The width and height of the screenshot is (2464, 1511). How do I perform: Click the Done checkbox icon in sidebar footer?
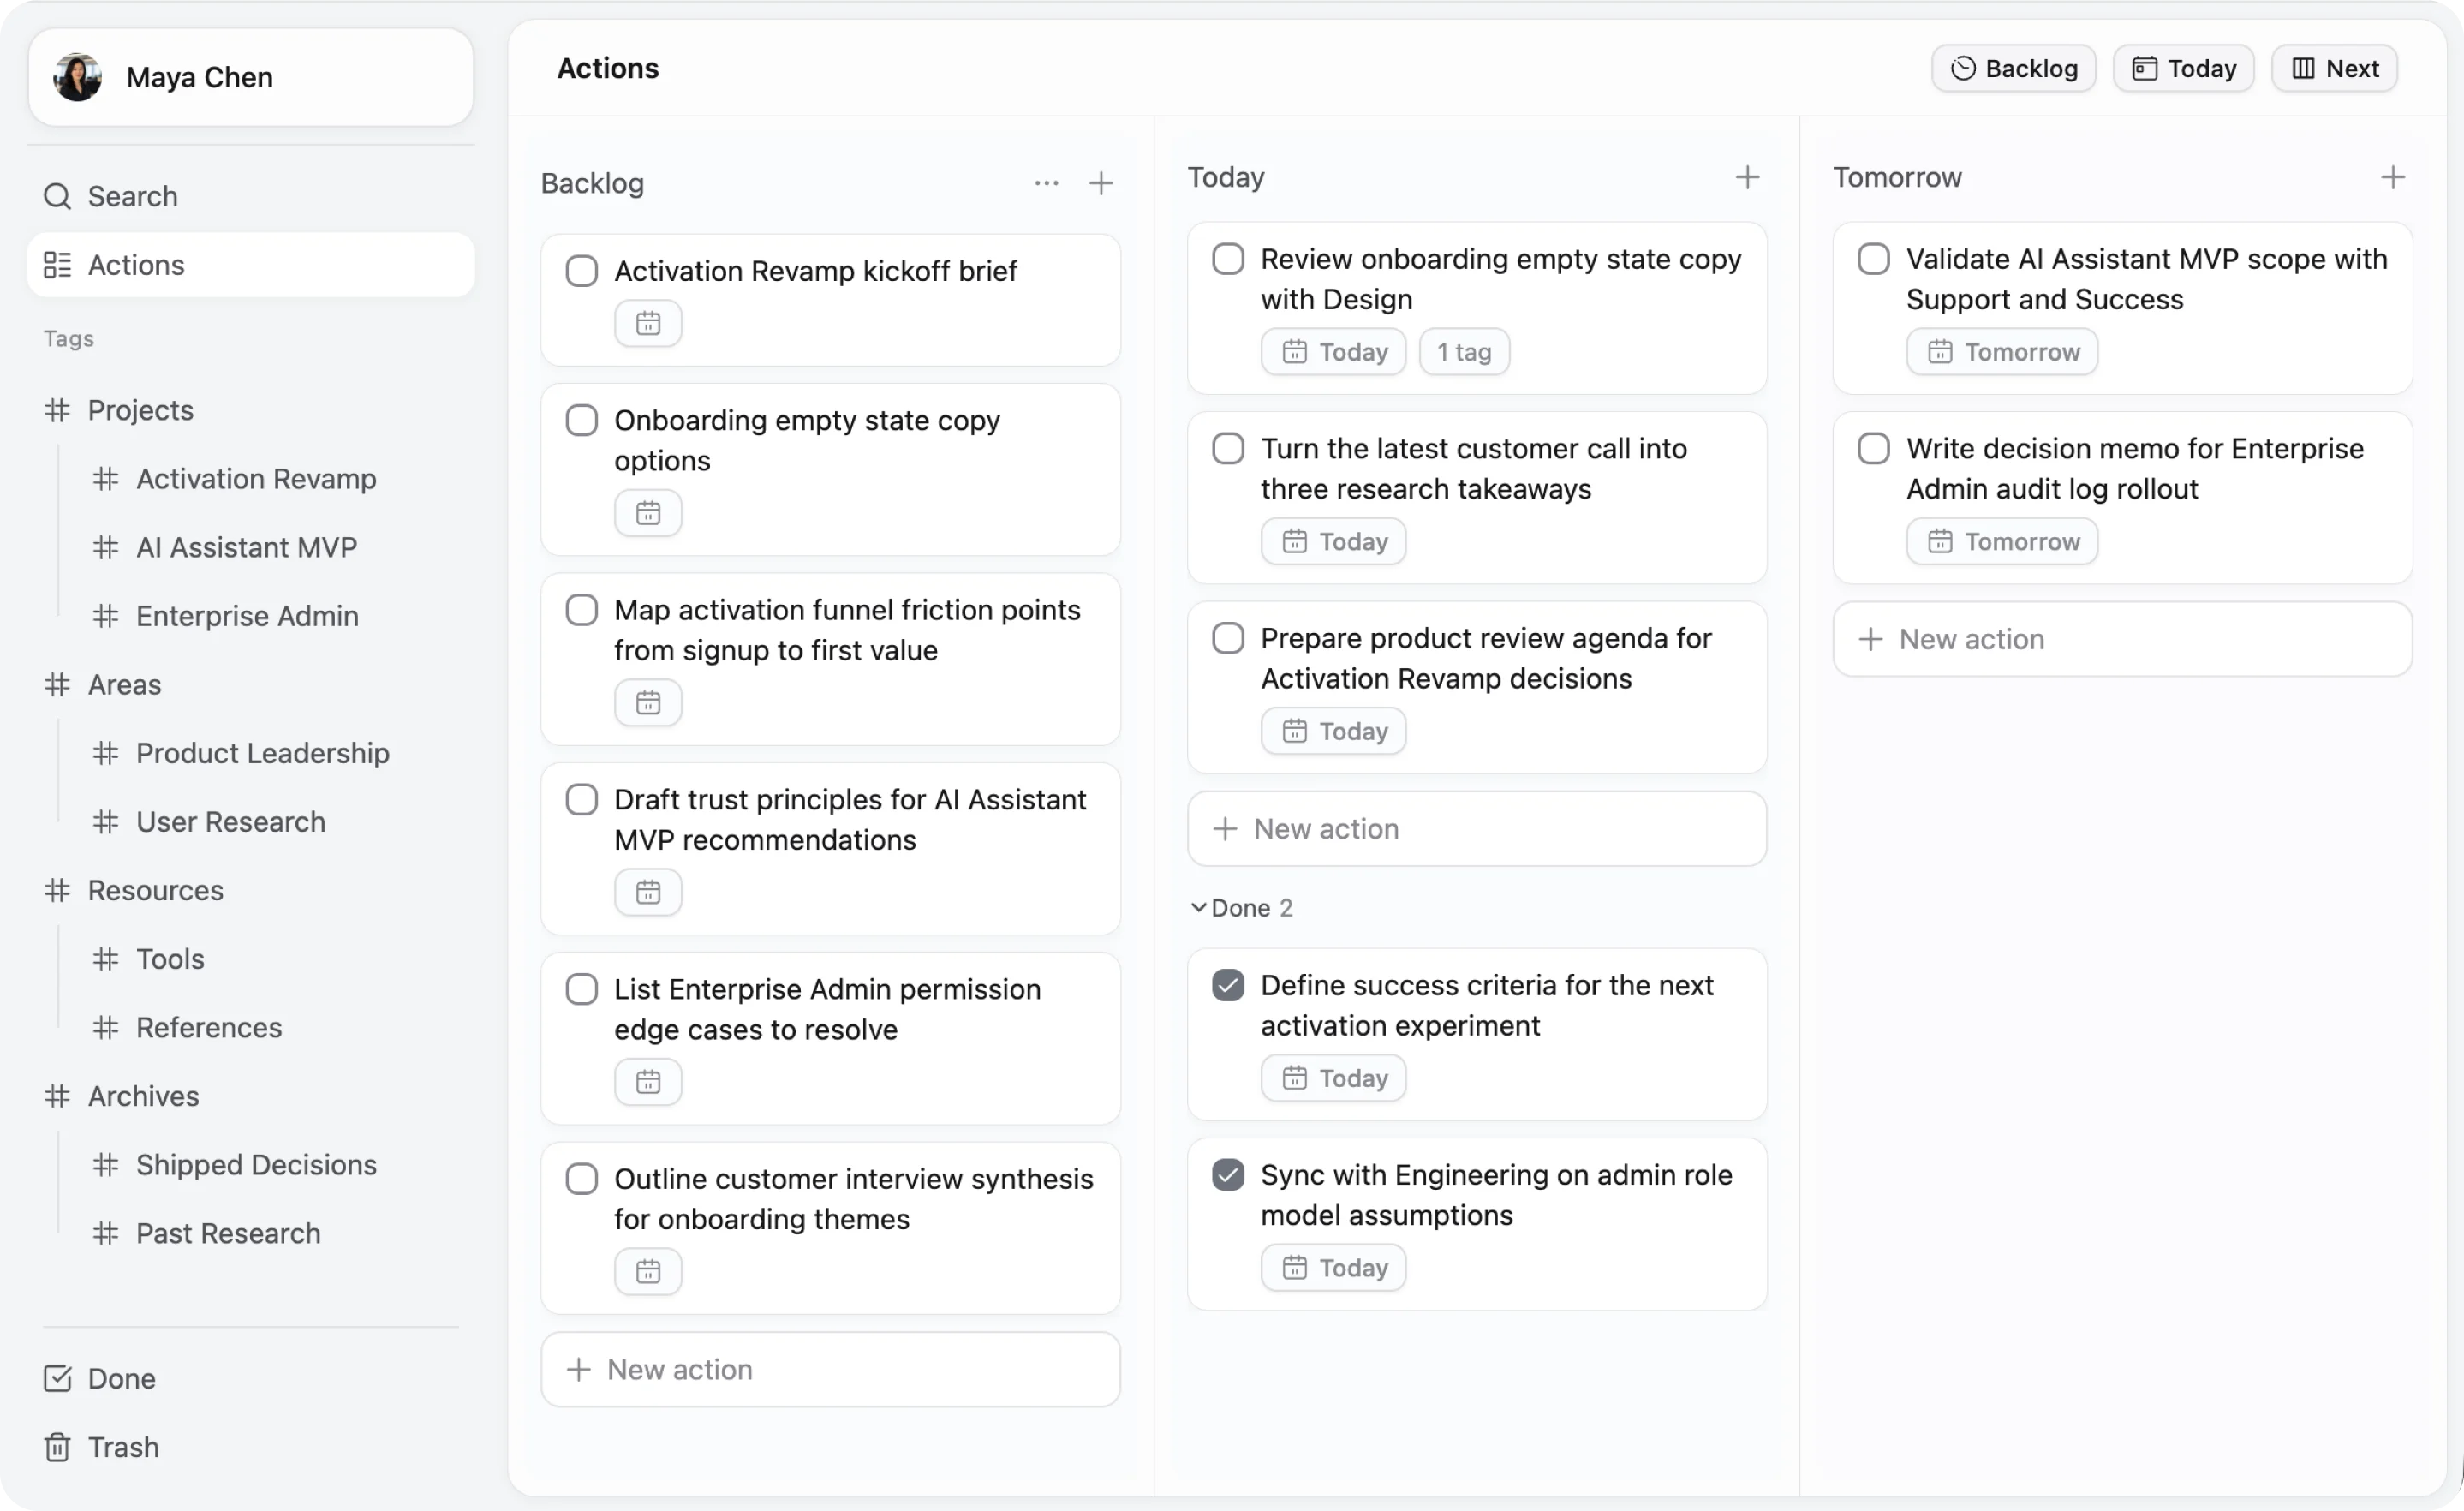pos(57,1378)
